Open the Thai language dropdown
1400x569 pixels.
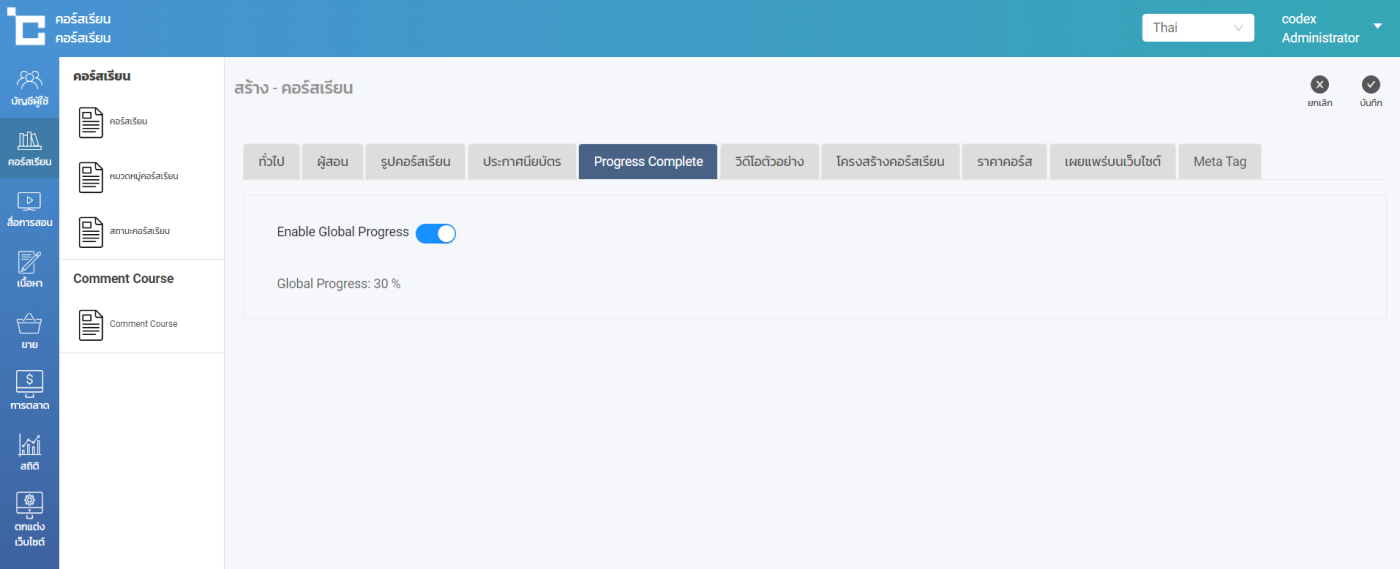(1197, 28)
